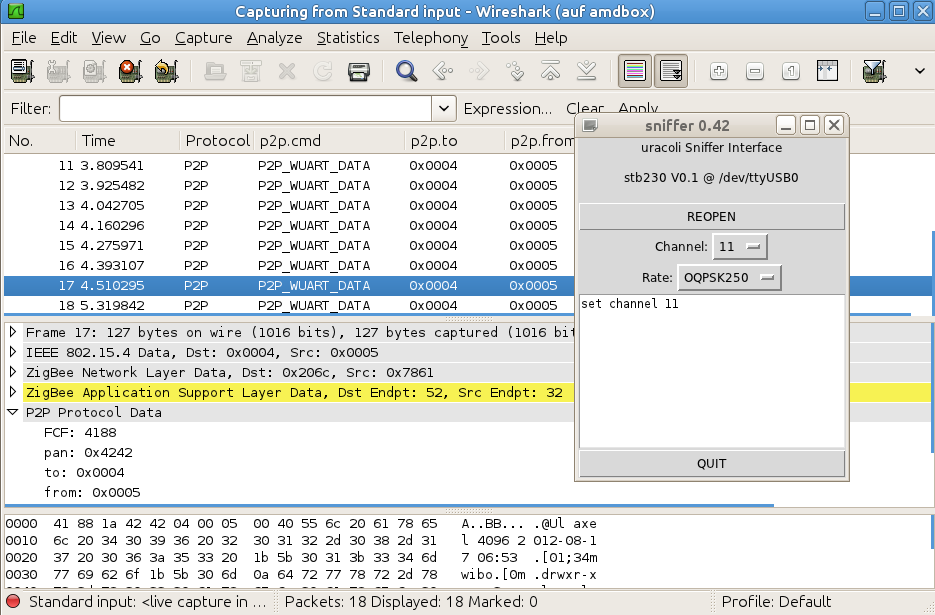Restart the running live capture

pyautogui.click(x=166, y=71)
